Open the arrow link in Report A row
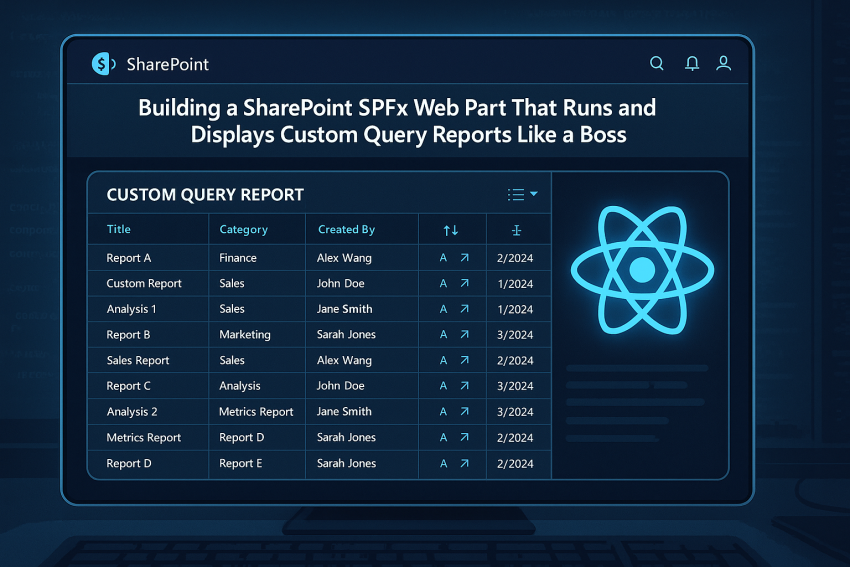Screen dimensions: 850x567 tap(465, 258)
